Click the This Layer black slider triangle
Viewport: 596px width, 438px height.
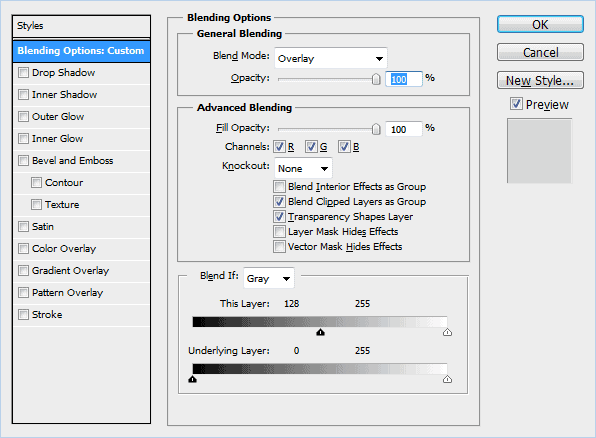pos(320,332)
